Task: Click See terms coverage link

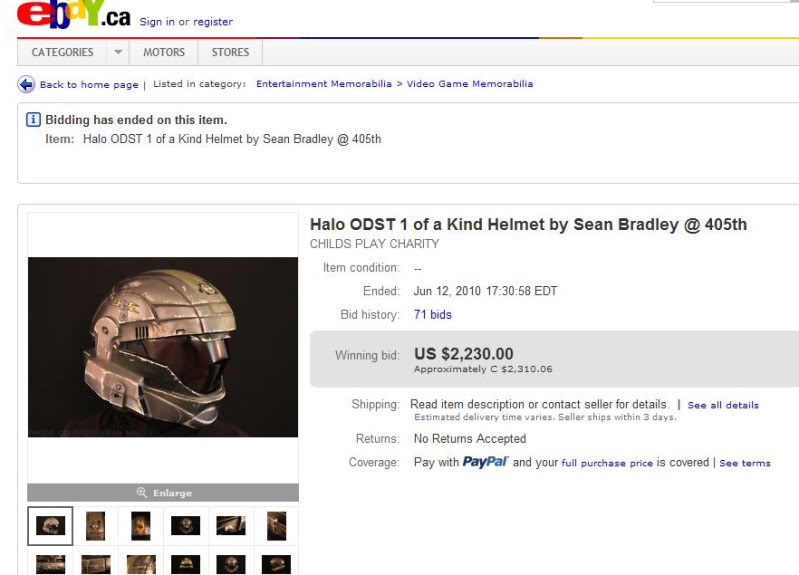Action: point(744,463)
